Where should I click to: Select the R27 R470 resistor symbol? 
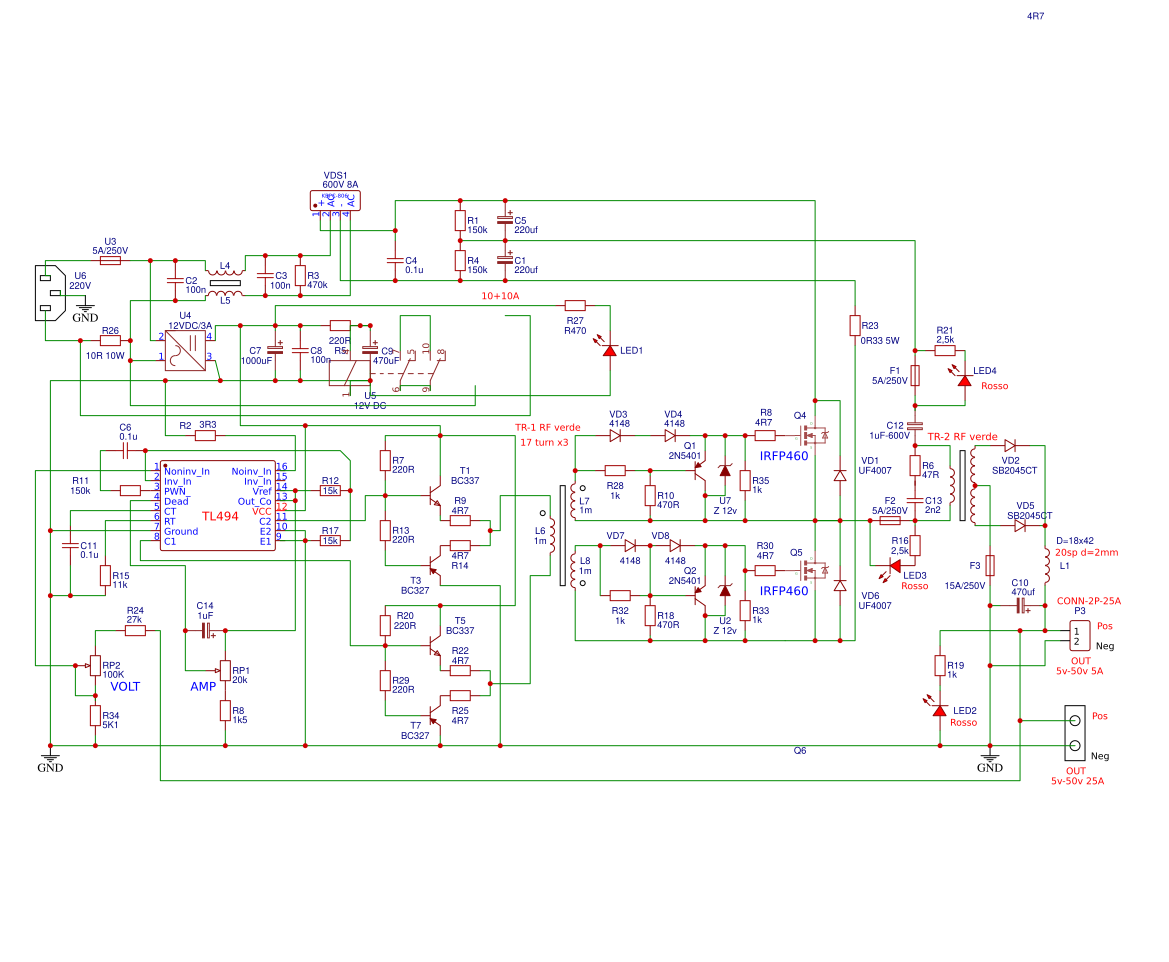point(575,305)
